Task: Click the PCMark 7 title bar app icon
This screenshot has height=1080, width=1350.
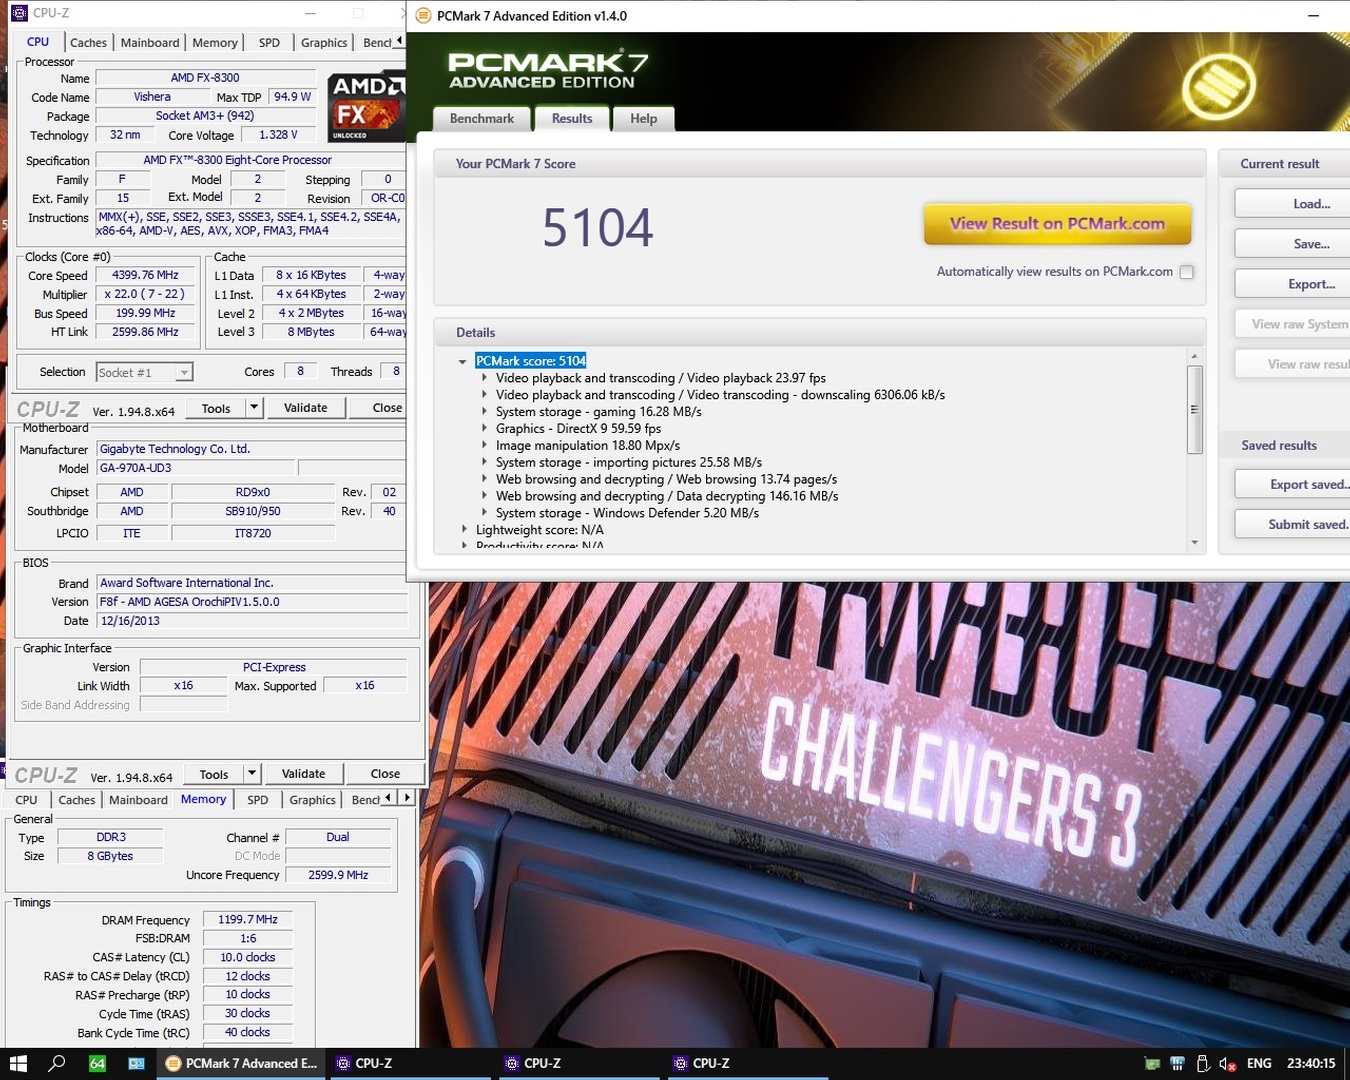Action: [423, 16]
